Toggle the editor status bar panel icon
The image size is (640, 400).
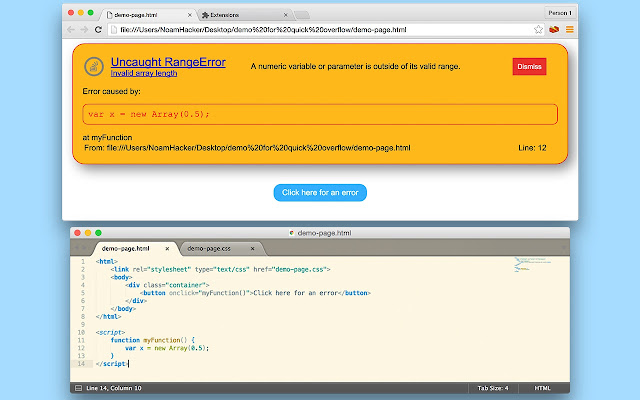point(78,388)
